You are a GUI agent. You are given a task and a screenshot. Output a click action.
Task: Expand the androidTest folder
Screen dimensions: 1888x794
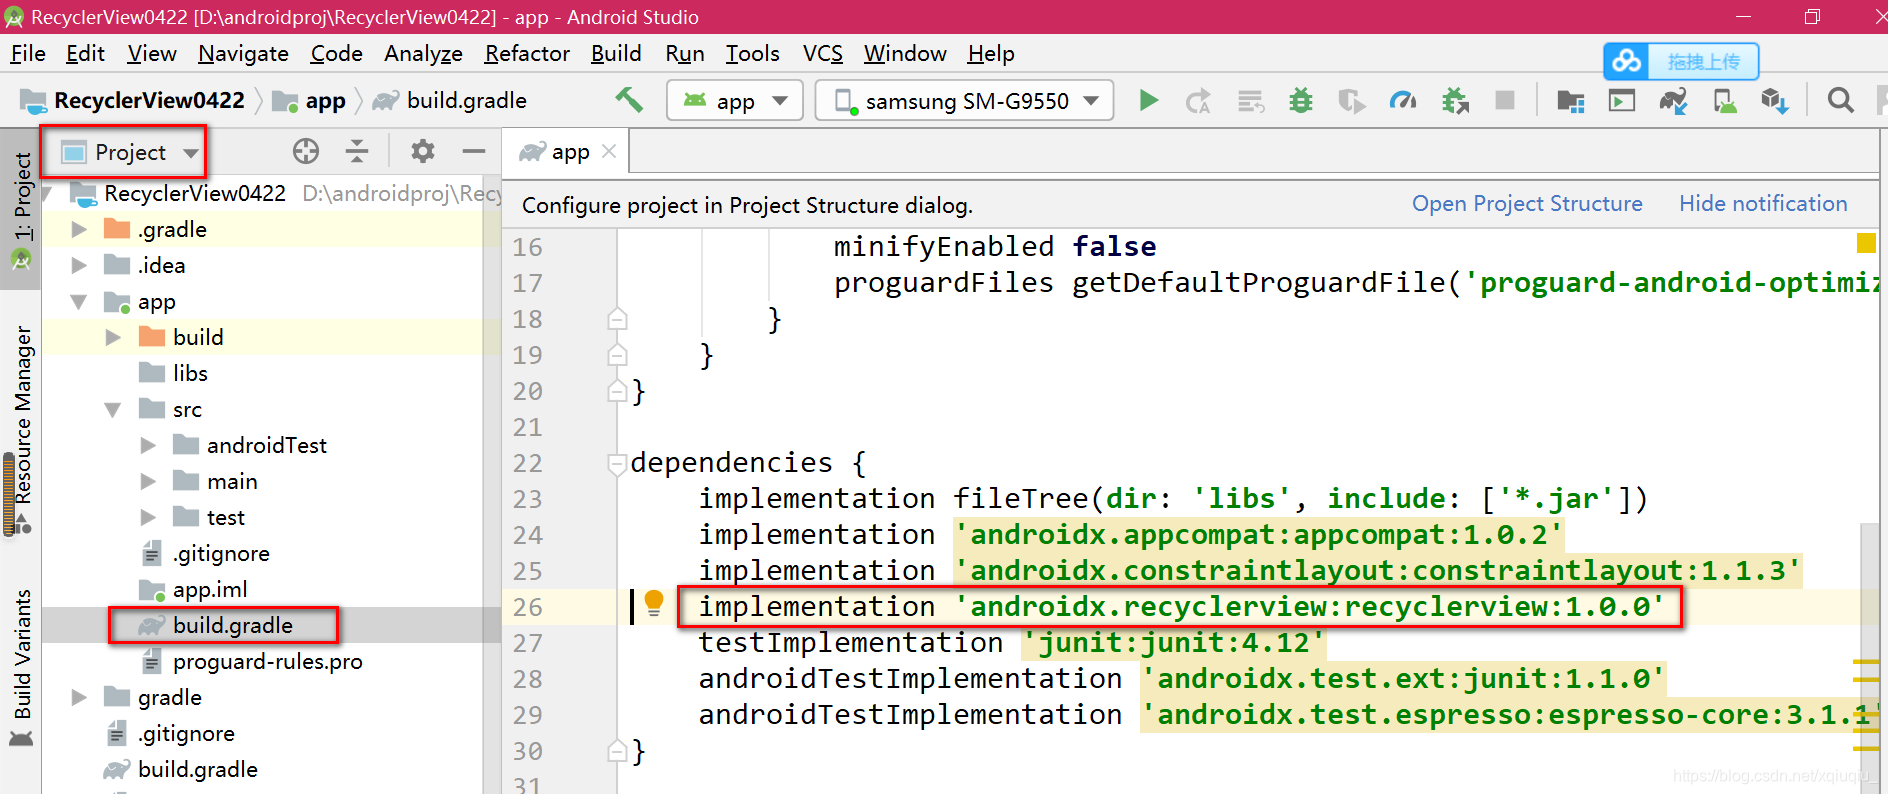coord(148,445)
